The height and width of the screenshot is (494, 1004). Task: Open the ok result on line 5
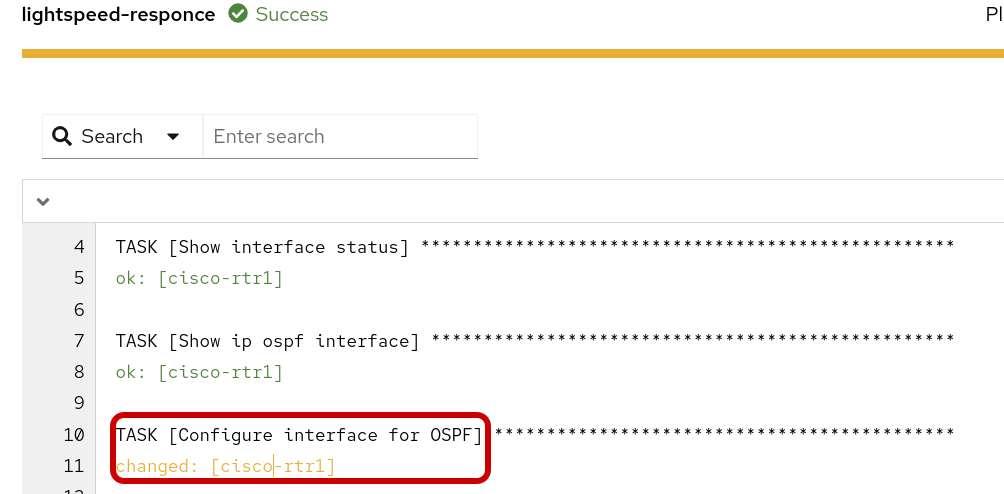pyautogui.click(x=199, y=279)
